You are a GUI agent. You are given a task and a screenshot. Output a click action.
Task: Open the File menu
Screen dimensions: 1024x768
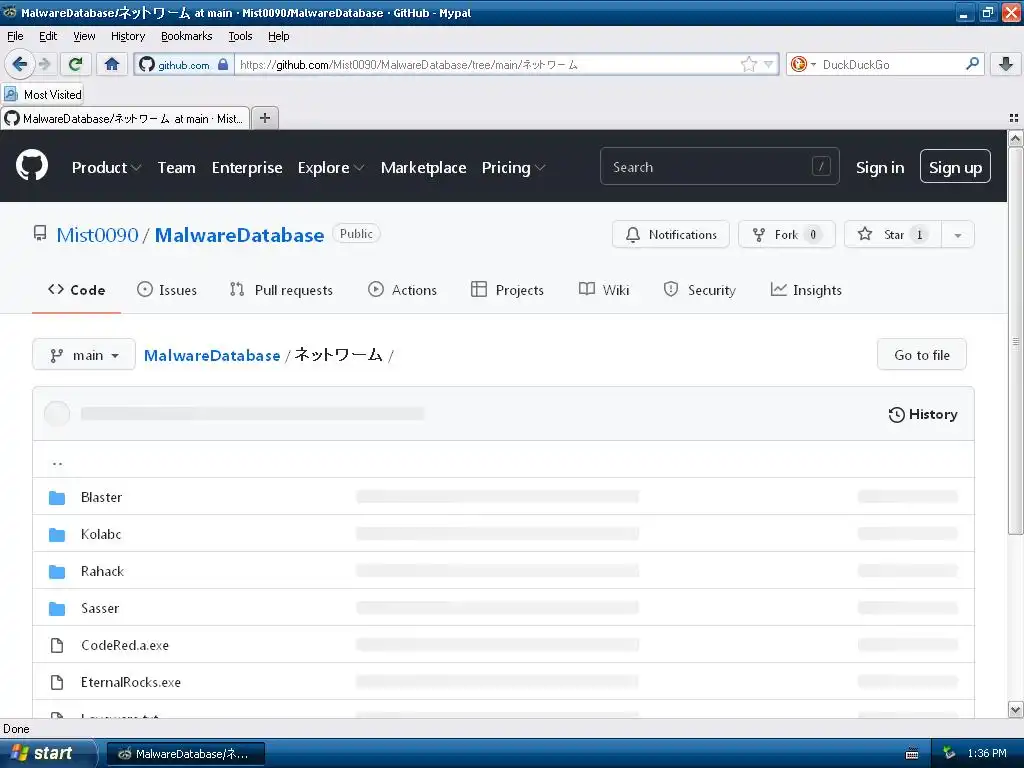point(14,36)
